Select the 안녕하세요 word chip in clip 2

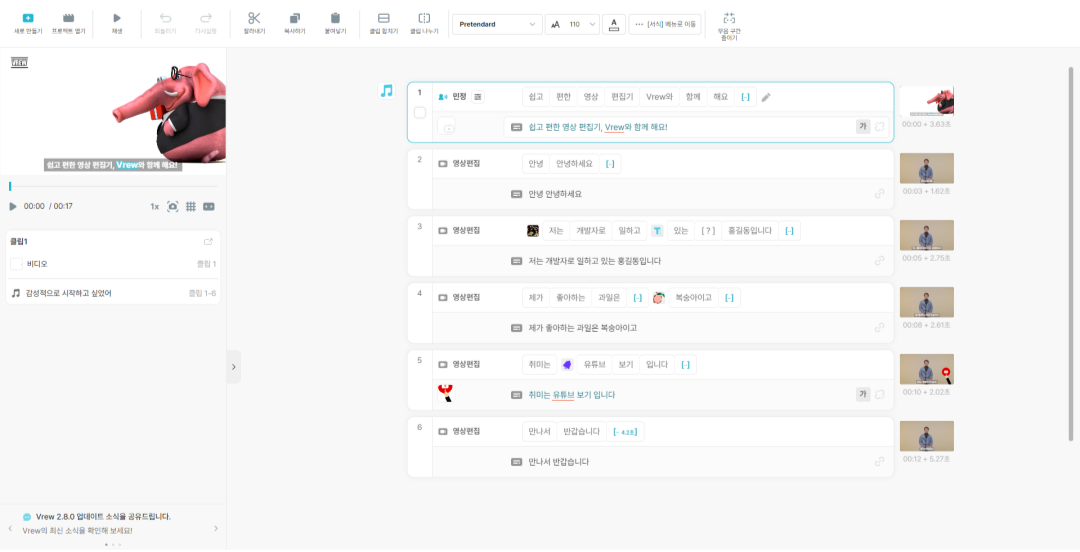[x=574, y=164]
